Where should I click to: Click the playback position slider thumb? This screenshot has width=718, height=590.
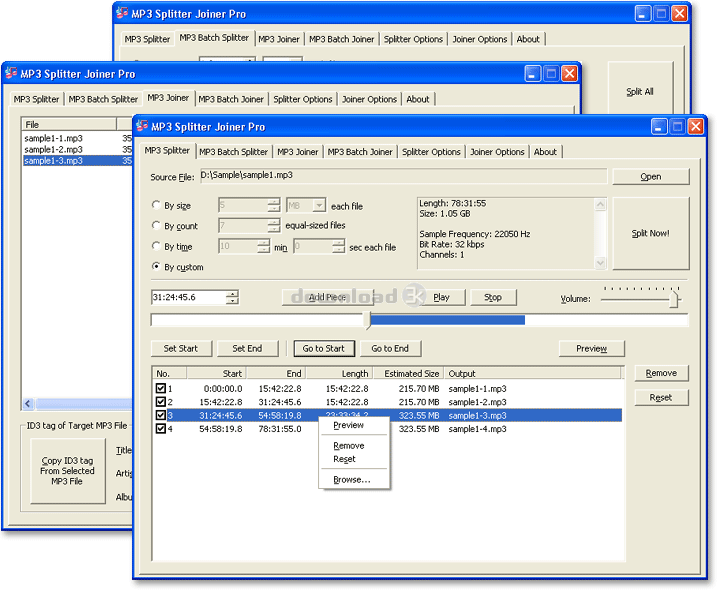(367, 320)
